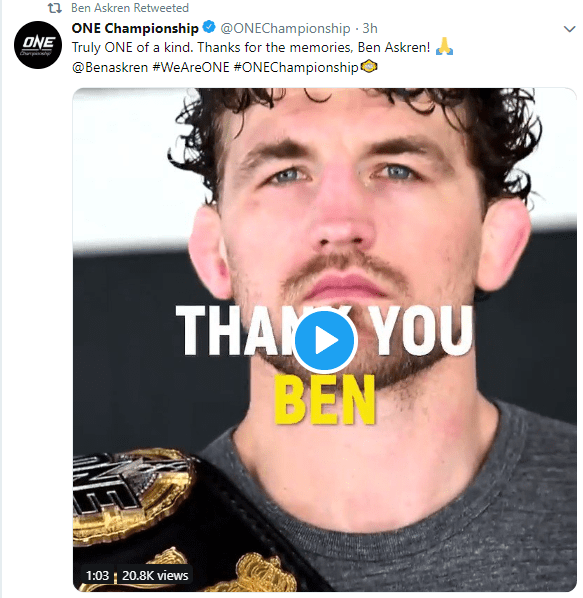Viewport: 583px width, 598px height.
Task: Open ONE Championship profile avatar
Action: (38, 45)
